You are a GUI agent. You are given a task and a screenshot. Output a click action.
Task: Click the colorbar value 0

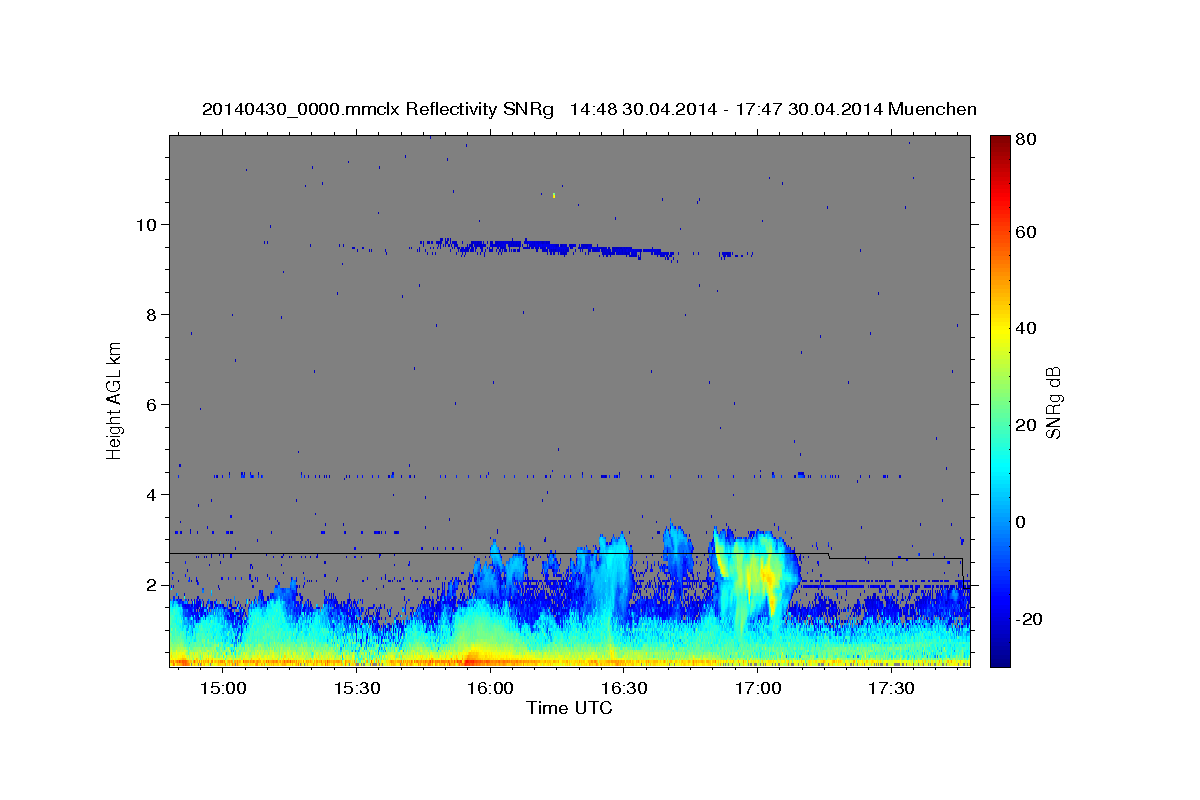(1020, 522)
